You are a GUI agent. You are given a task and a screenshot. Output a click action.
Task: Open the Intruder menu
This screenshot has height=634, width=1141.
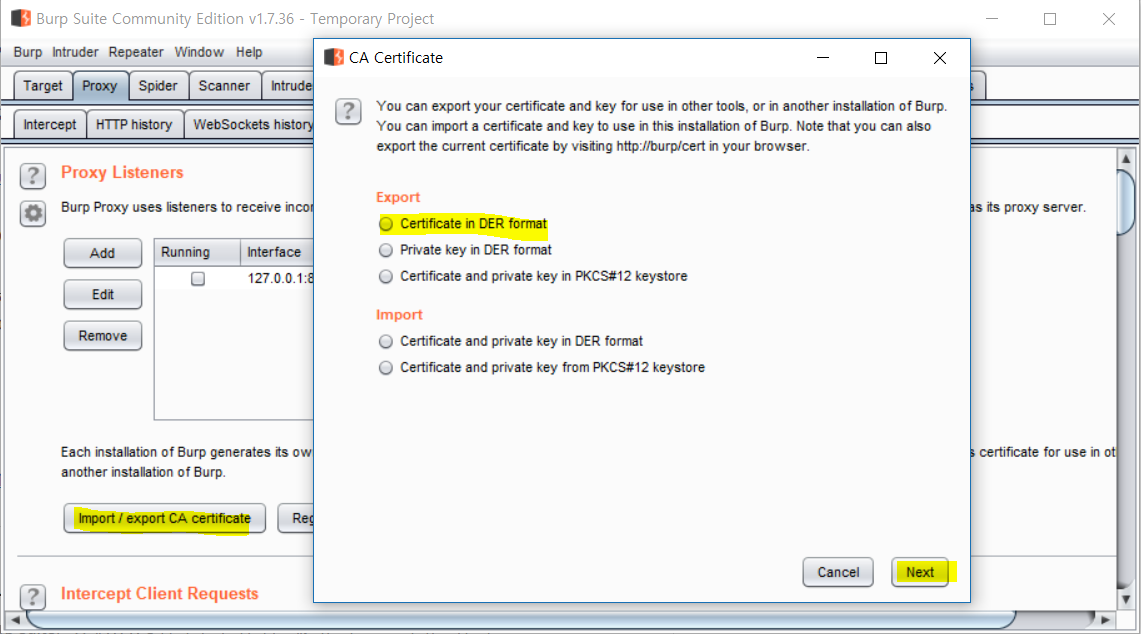tap(75, 52)
